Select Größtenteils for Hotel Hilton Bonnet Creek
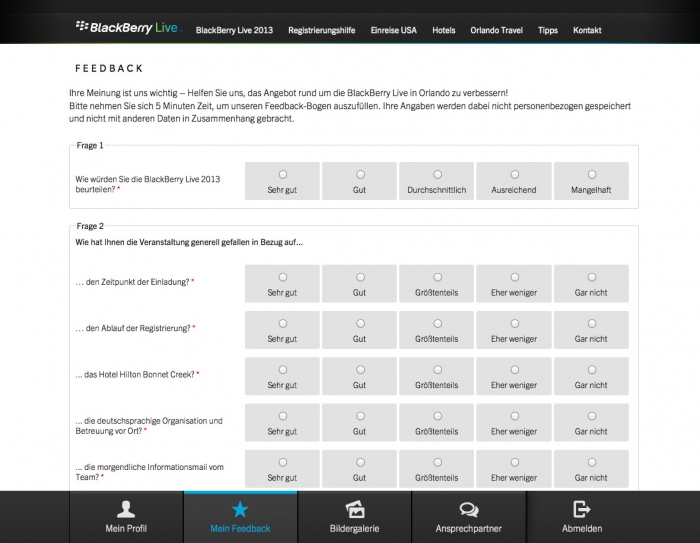The image size is (700, 543). point(438,370)
